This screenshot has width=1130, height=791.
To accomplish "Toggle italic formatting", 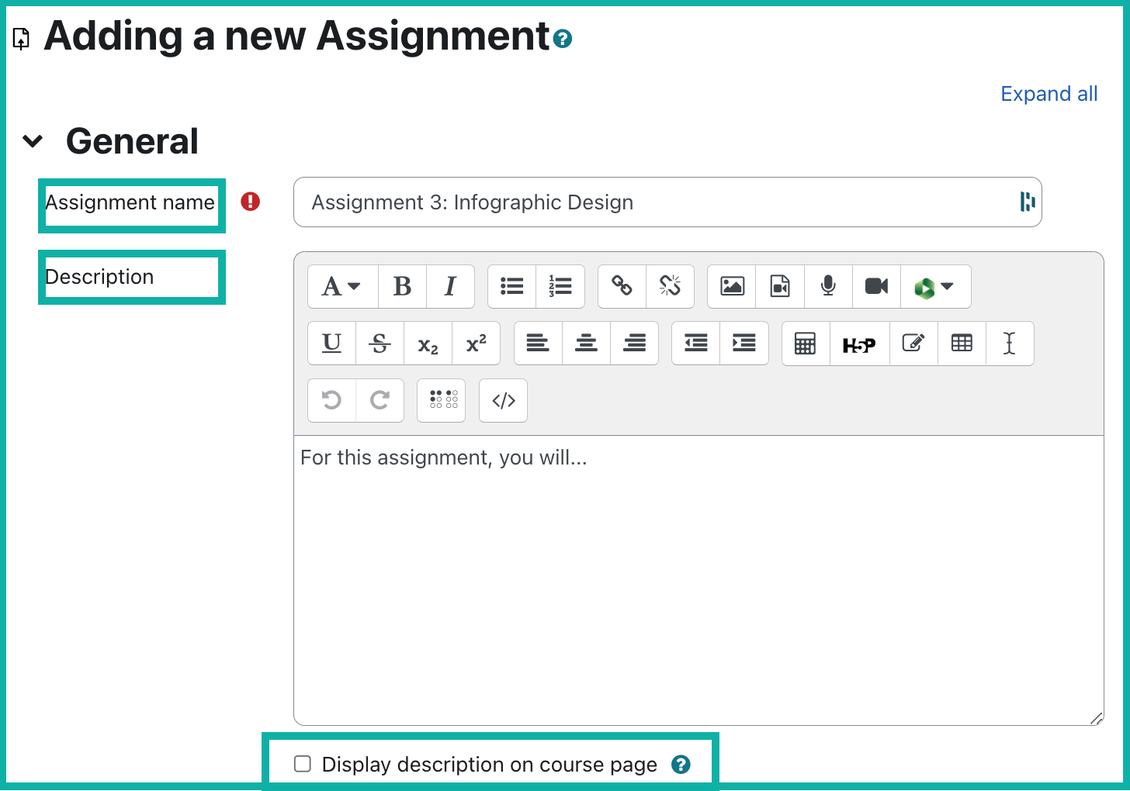I will (450, 287).
